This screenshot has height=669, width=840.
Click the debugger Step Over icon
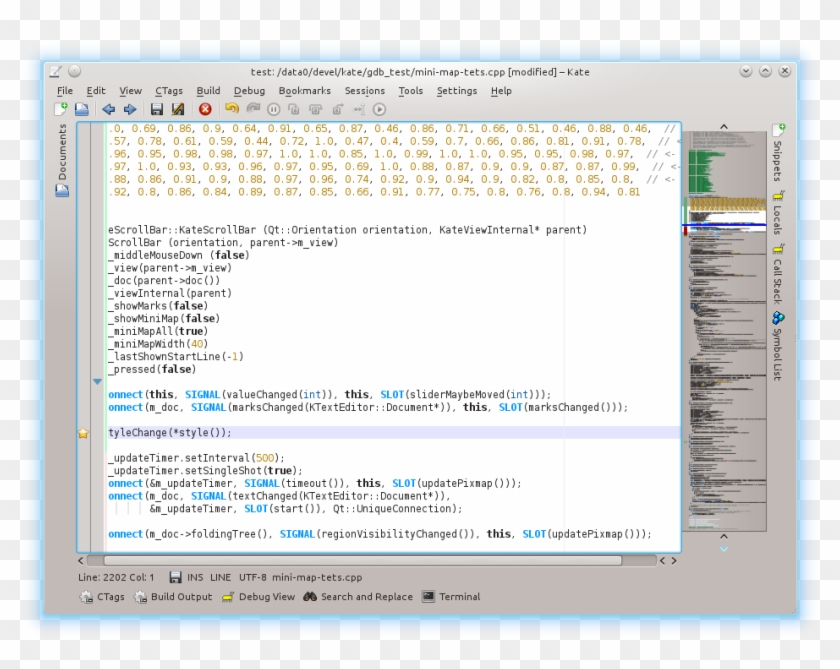[316, 109]
